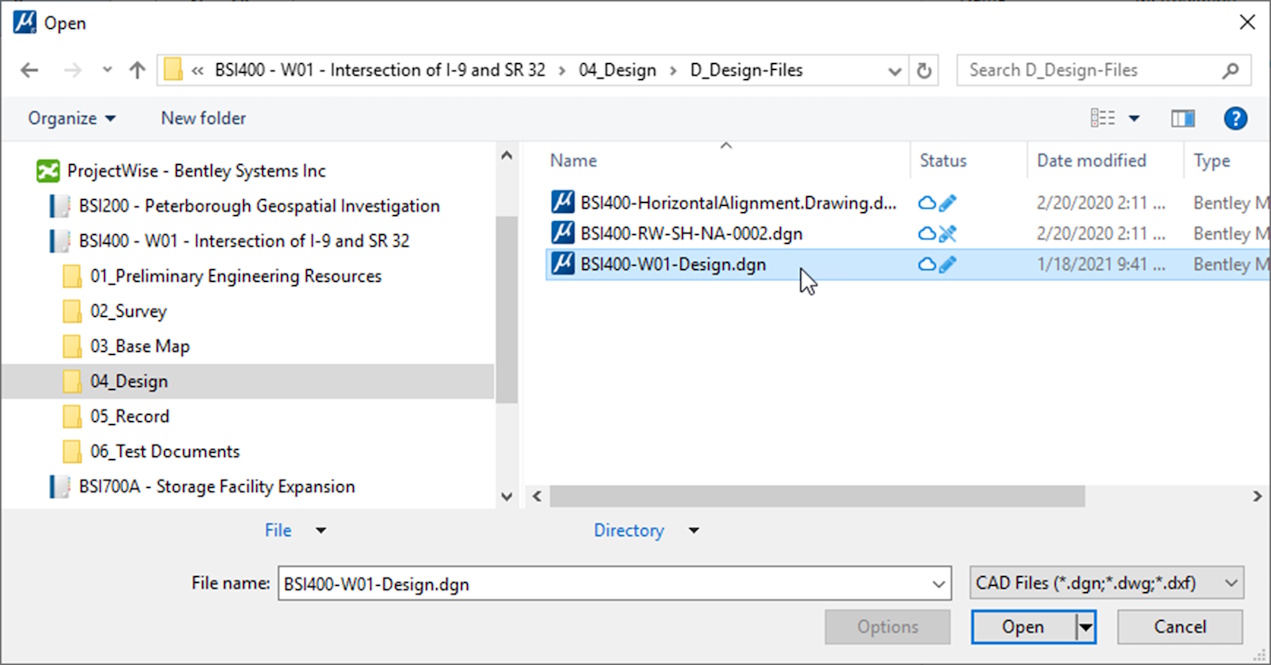Click the view mode details icon
The width and height of the screenshot is (1271, 665).
pyautogui.click(x=1104, y=118)
